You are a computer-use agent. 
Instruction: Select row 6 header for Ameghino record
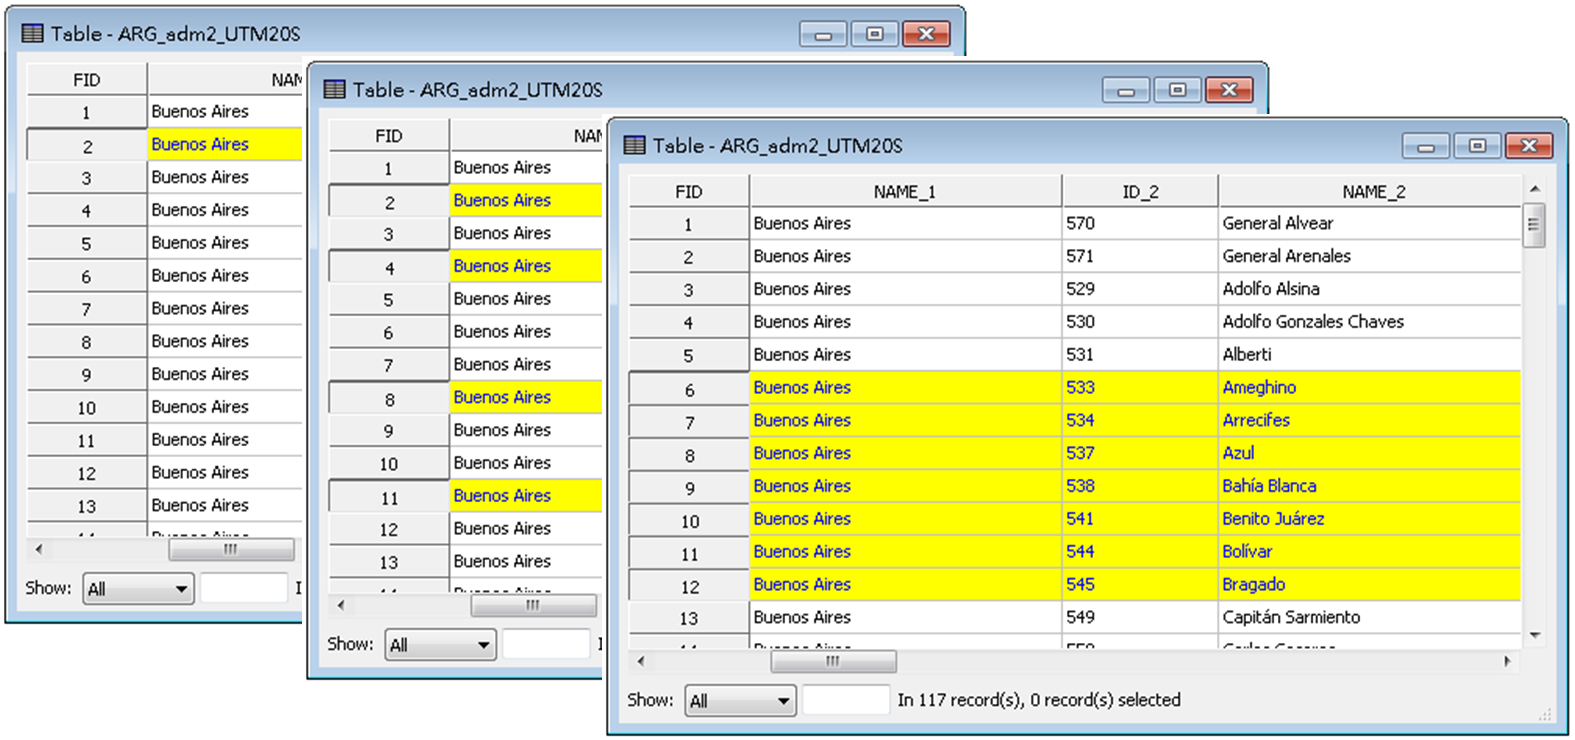click(688, 389)
